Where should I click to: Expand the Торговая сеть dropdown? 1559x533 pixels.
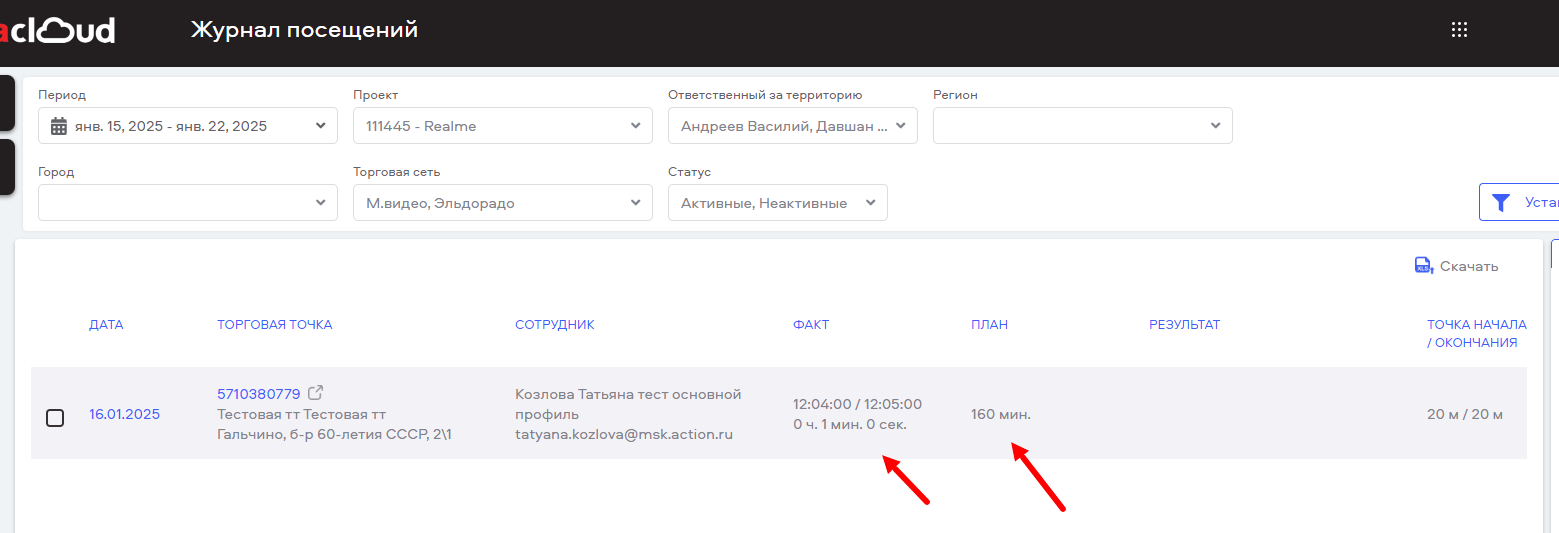(x=503, y=203)
